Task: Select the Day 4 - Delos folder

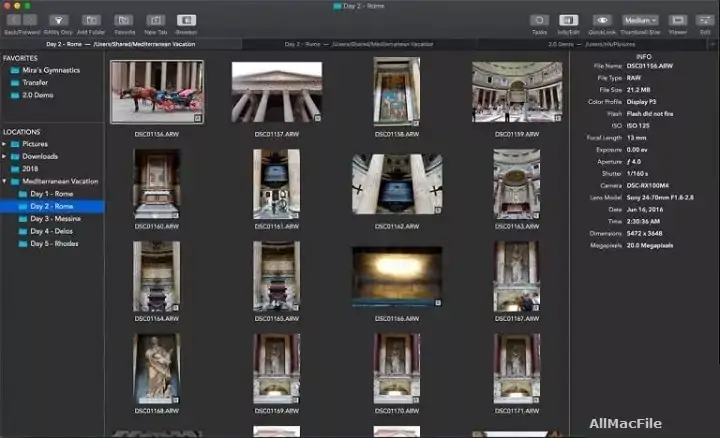Action: tap(51, 231)
